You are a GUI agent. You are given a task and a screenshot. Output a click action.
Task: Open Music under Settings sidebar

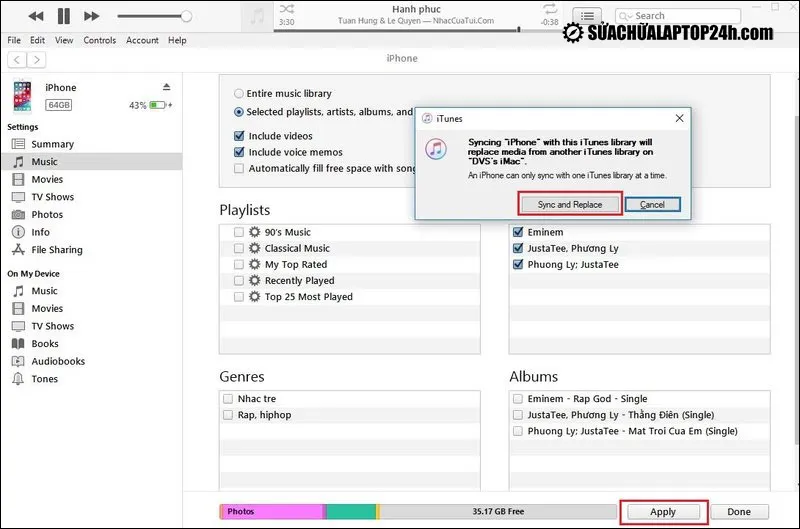coord(44,162)
